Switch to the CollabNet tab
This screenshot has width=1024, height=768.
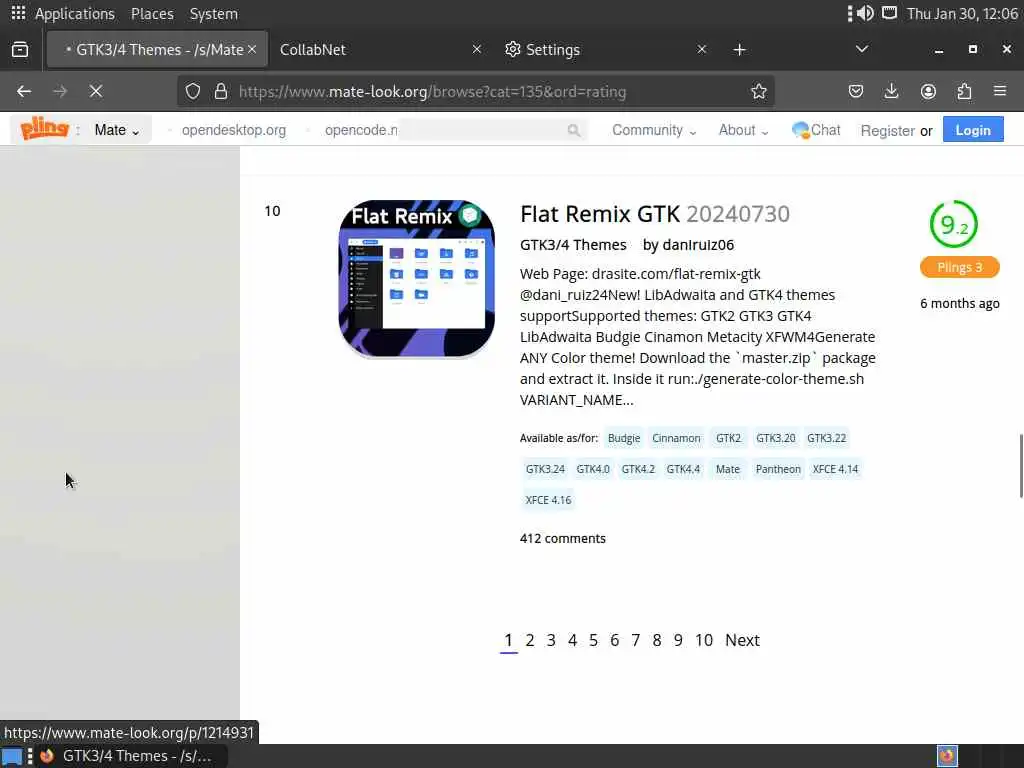coord(379,50)
